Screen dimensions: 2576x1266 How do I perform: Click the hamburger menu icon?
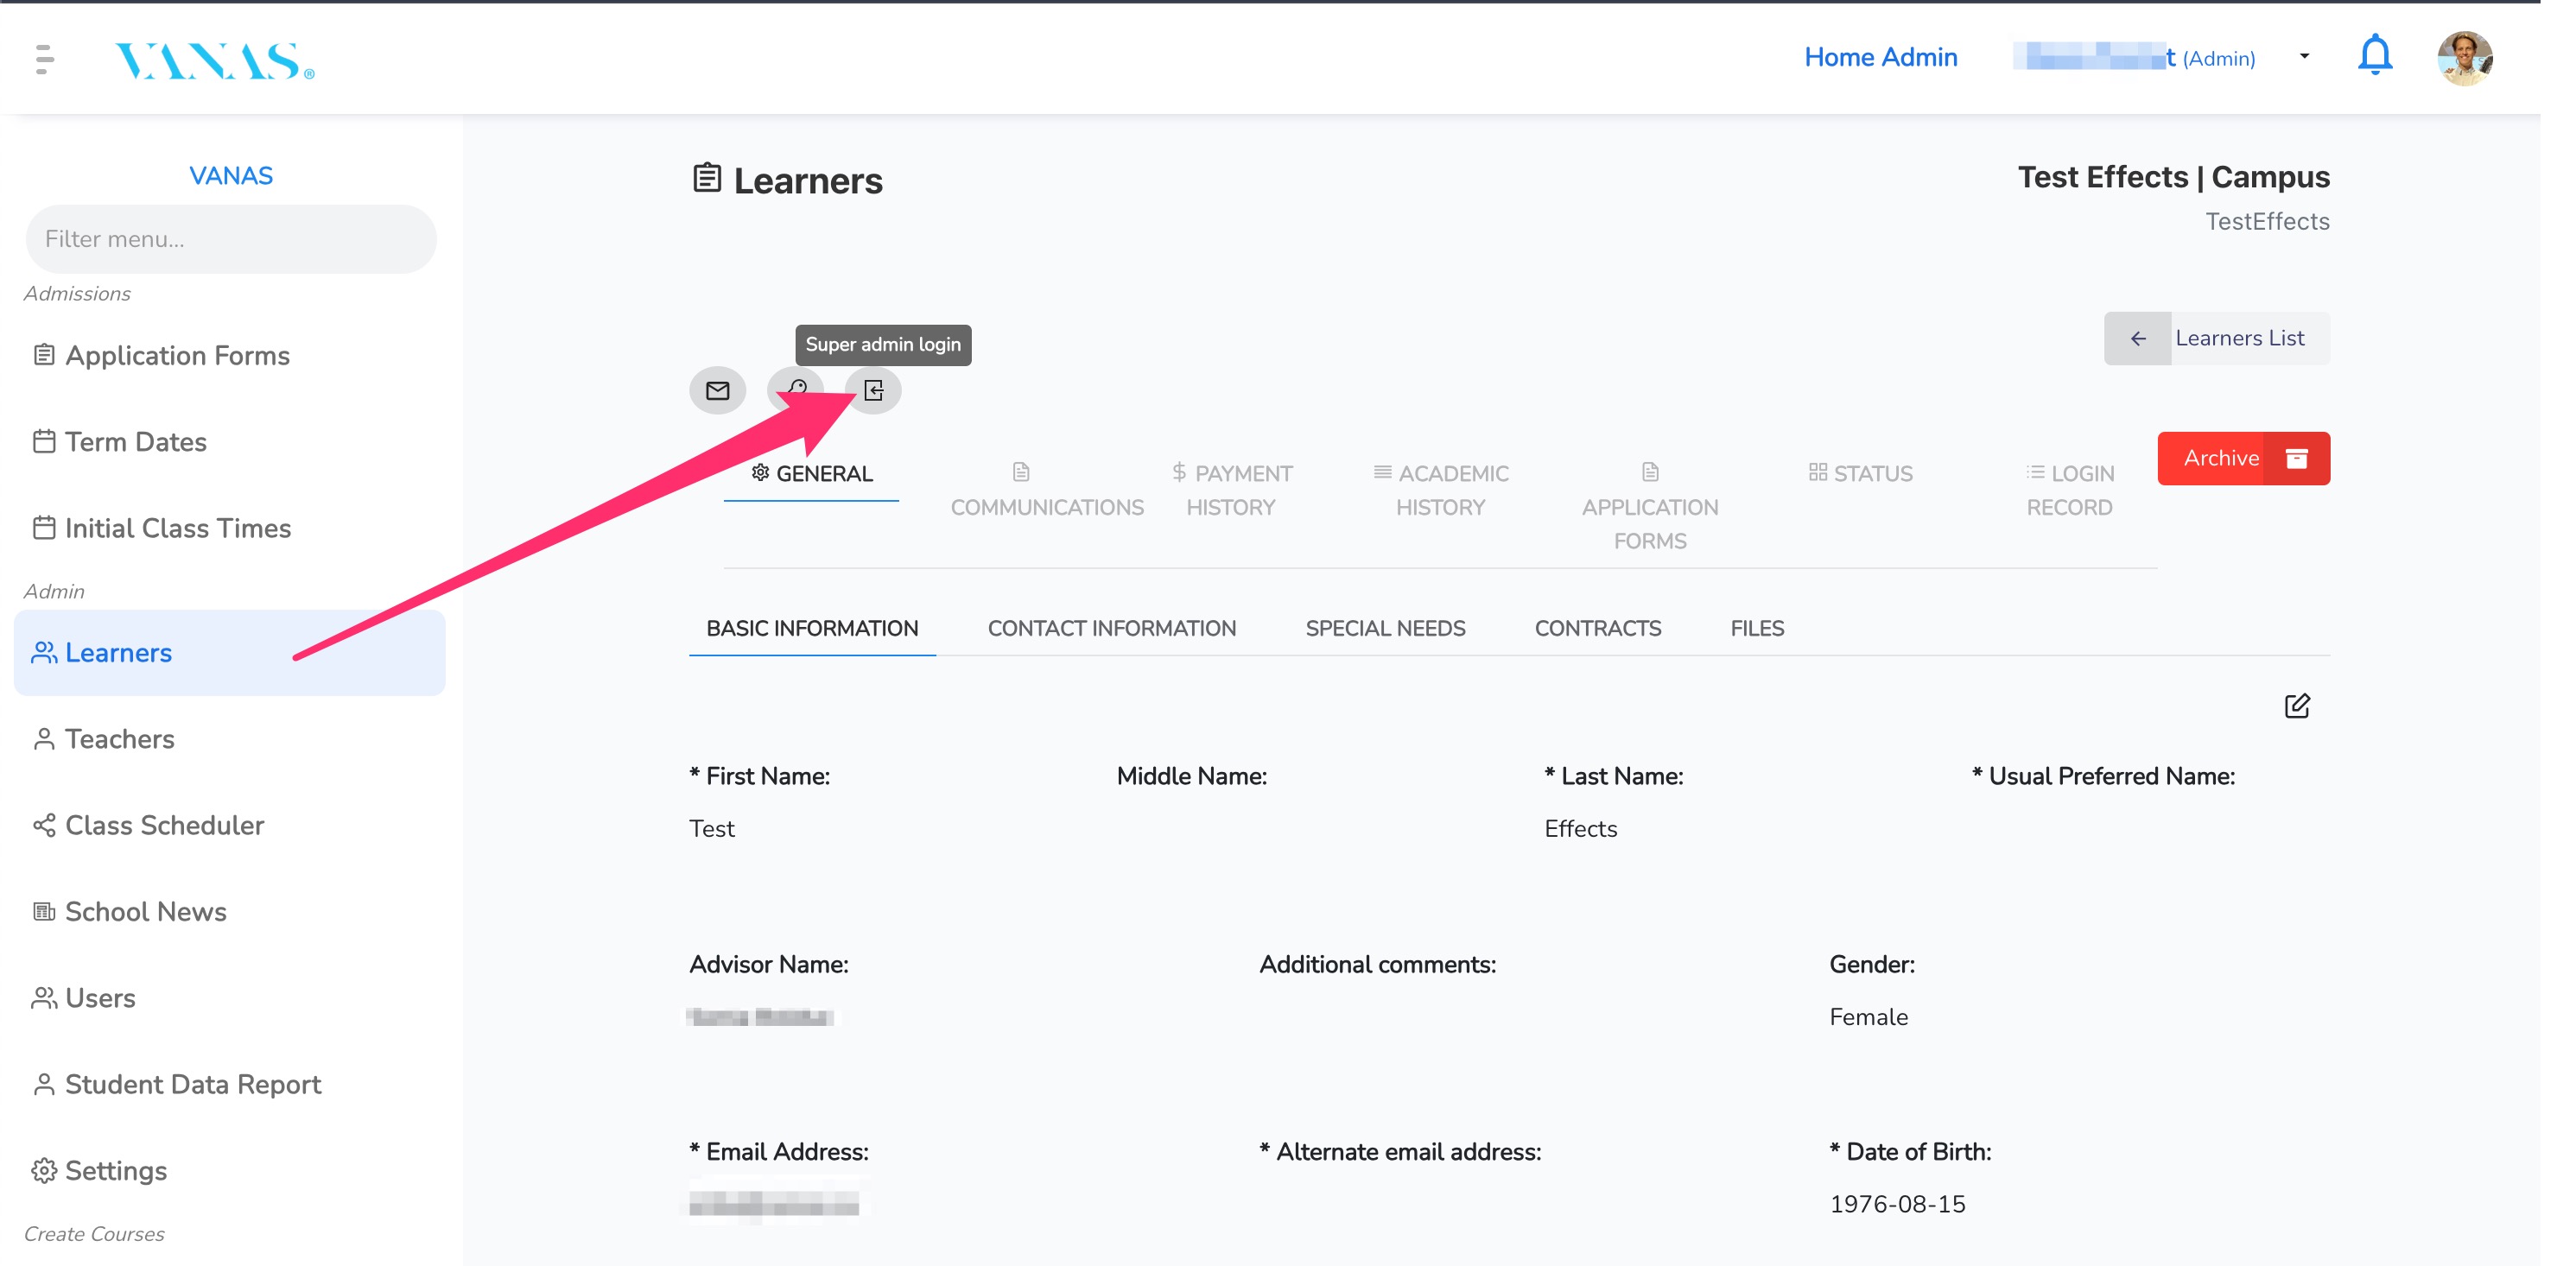click(x=44, y=59)
